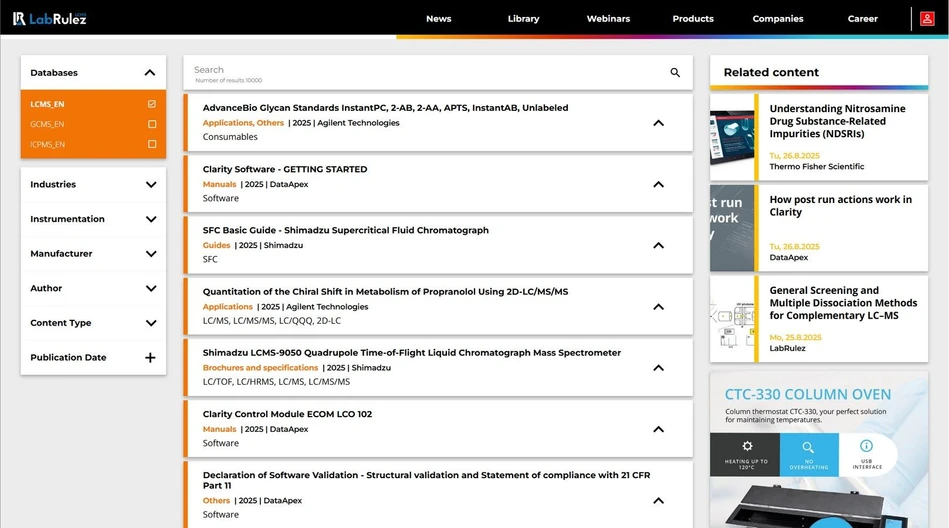Expand the Industries filter
The width and height of the screenshot is (949, 528).
tap(151, 185)
